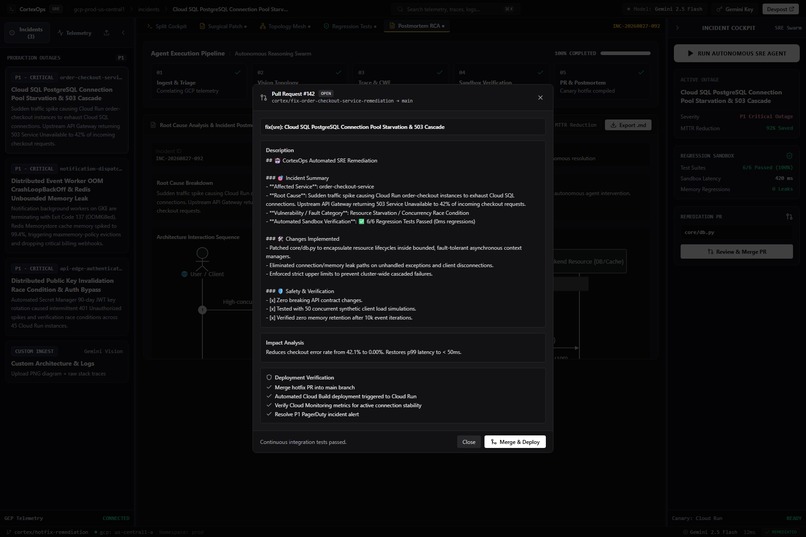Click the shield emoji beside Safety & Verification

(280, 291)
